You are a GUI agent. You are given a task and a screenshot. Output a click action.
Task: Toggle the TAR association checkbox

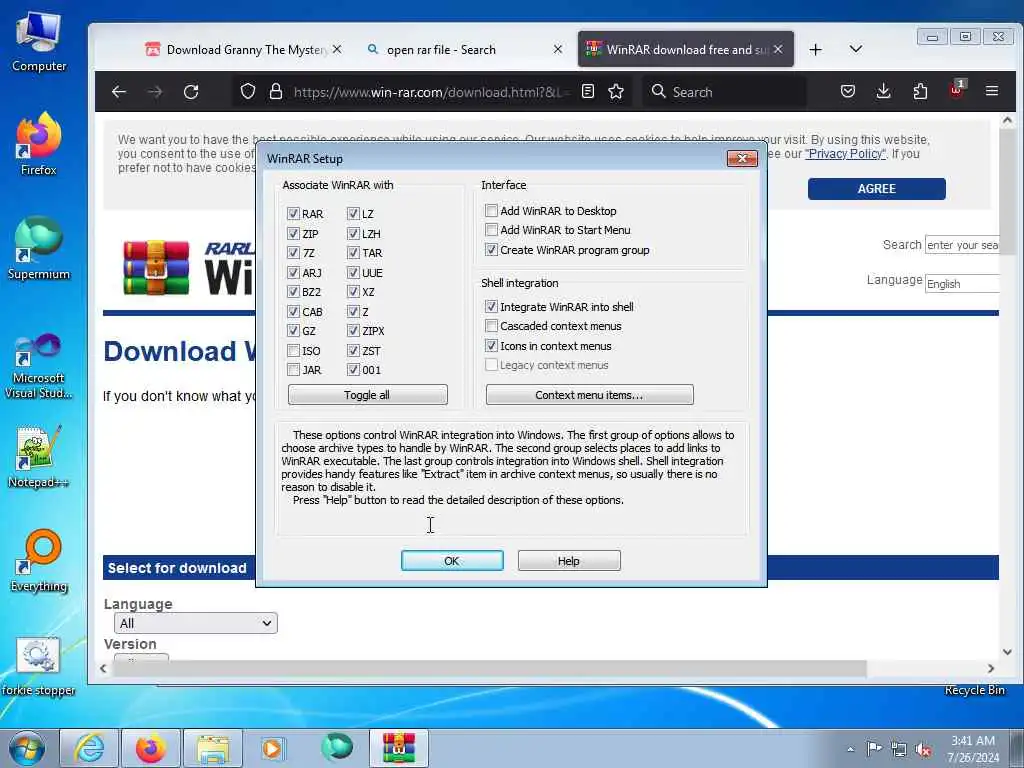tap(353, 253)
